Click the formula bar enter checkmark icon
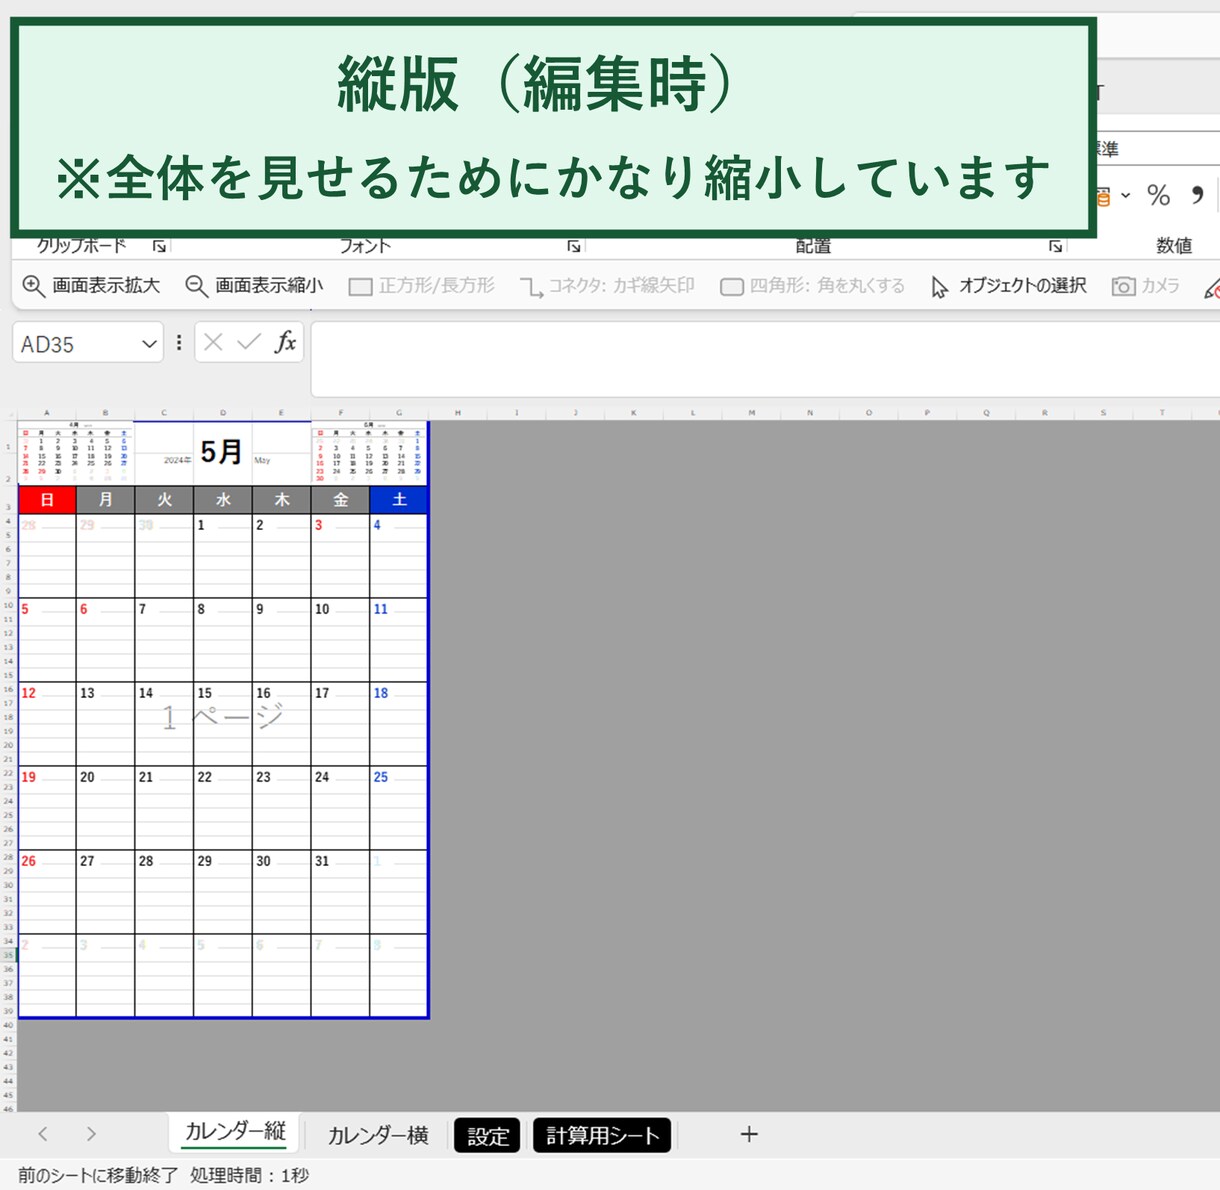The height and width of the screenshot is (1190, 1220). coord(248,343)
